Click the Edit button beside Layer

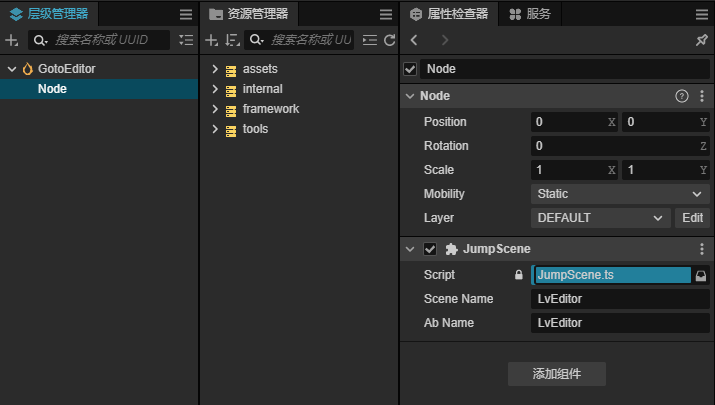(692, 217)
